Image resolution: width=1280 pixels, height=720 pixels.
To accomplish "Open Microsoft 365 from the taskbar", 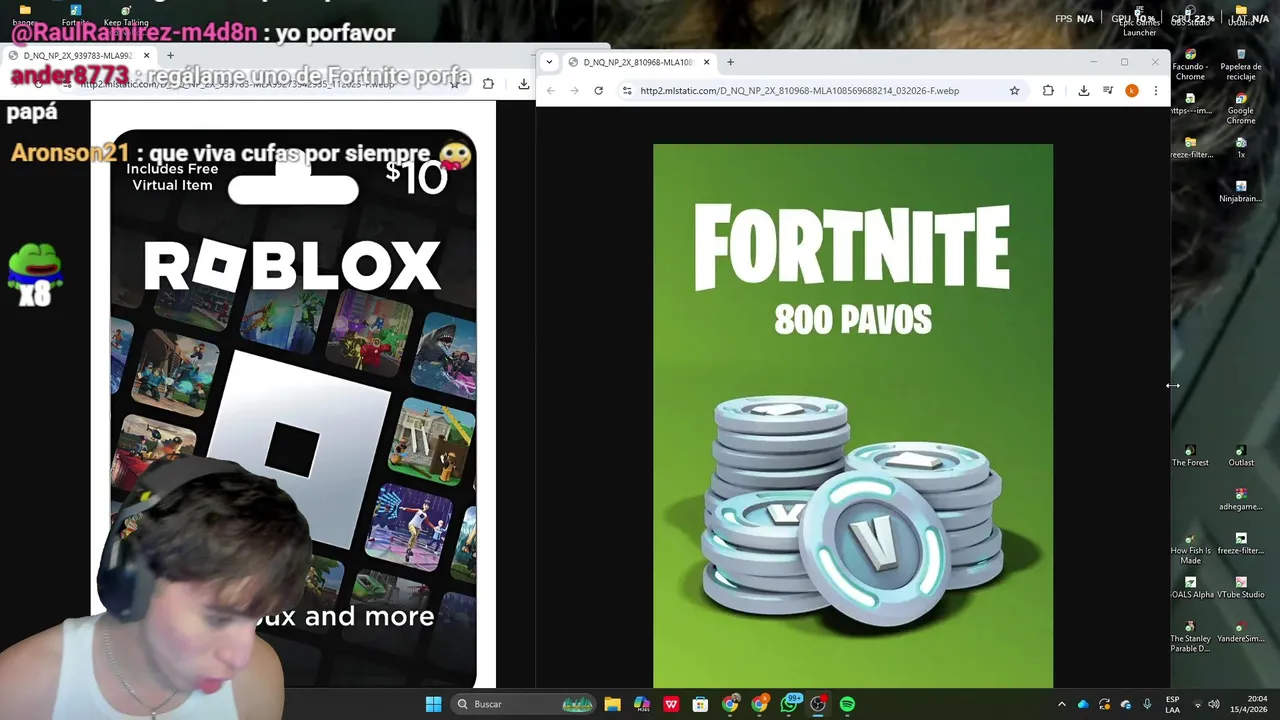I will [642, 704].
